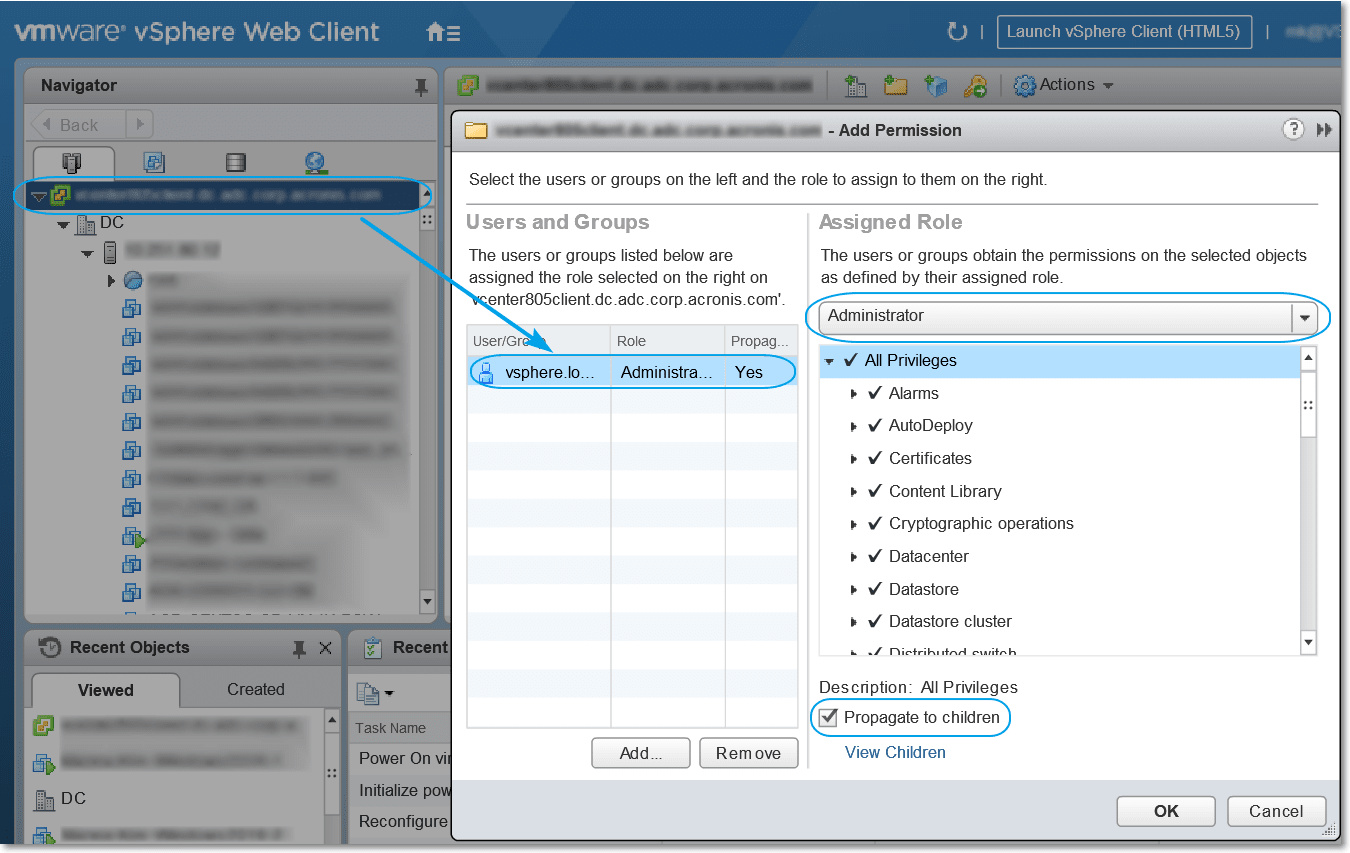Switch to the Created tab
This screenshot has width=1350, height=853.
(x=256, y=690)
